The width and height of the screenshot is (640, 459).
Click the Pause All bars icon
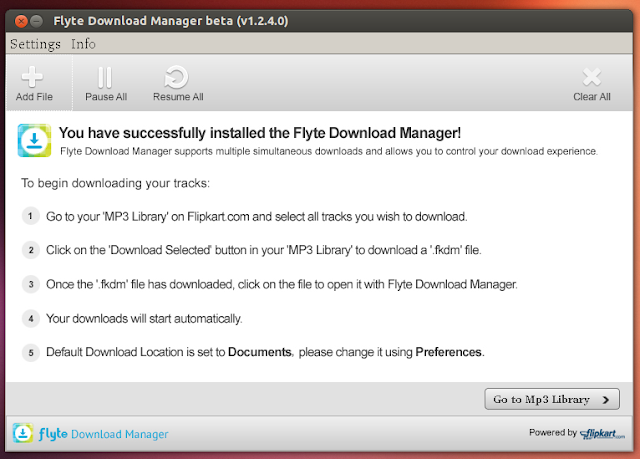coord(105,78)
